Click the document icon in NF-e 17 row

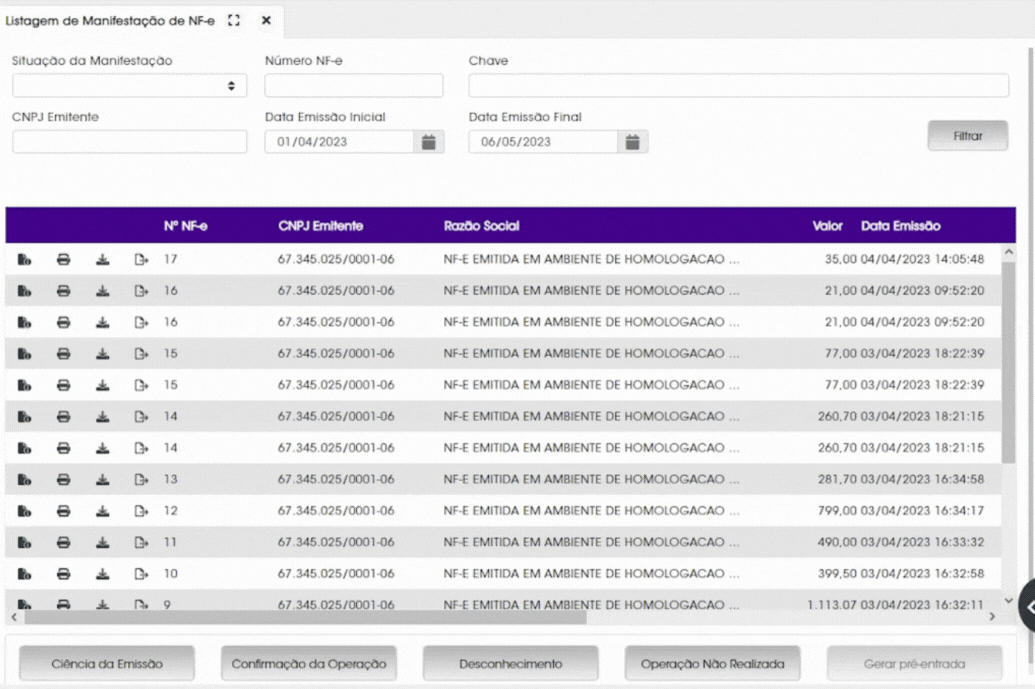[x=24, y=259]
